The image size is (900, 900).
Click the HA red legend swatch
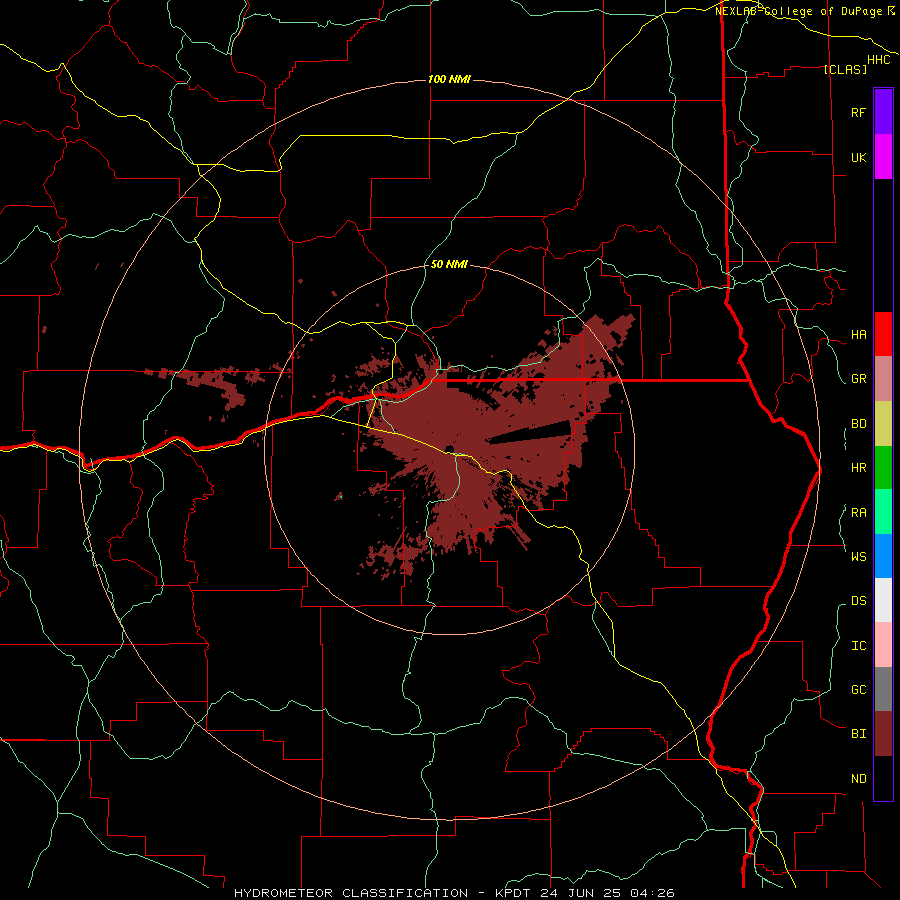pos(883,334)
